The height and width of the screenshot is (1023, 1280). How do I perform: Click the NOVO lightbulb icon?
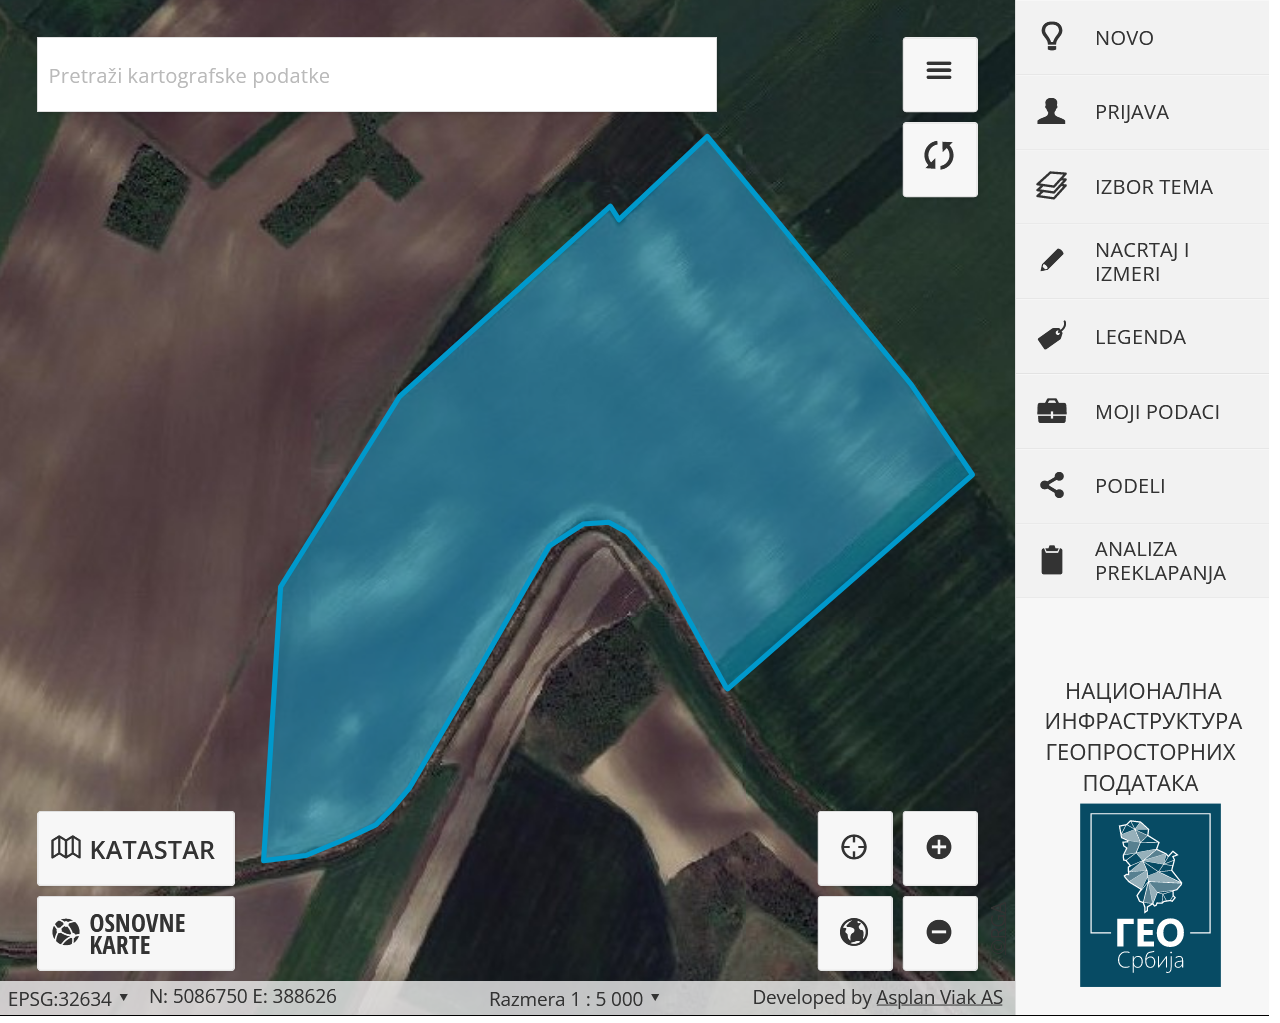click(x=1052, y=37)
